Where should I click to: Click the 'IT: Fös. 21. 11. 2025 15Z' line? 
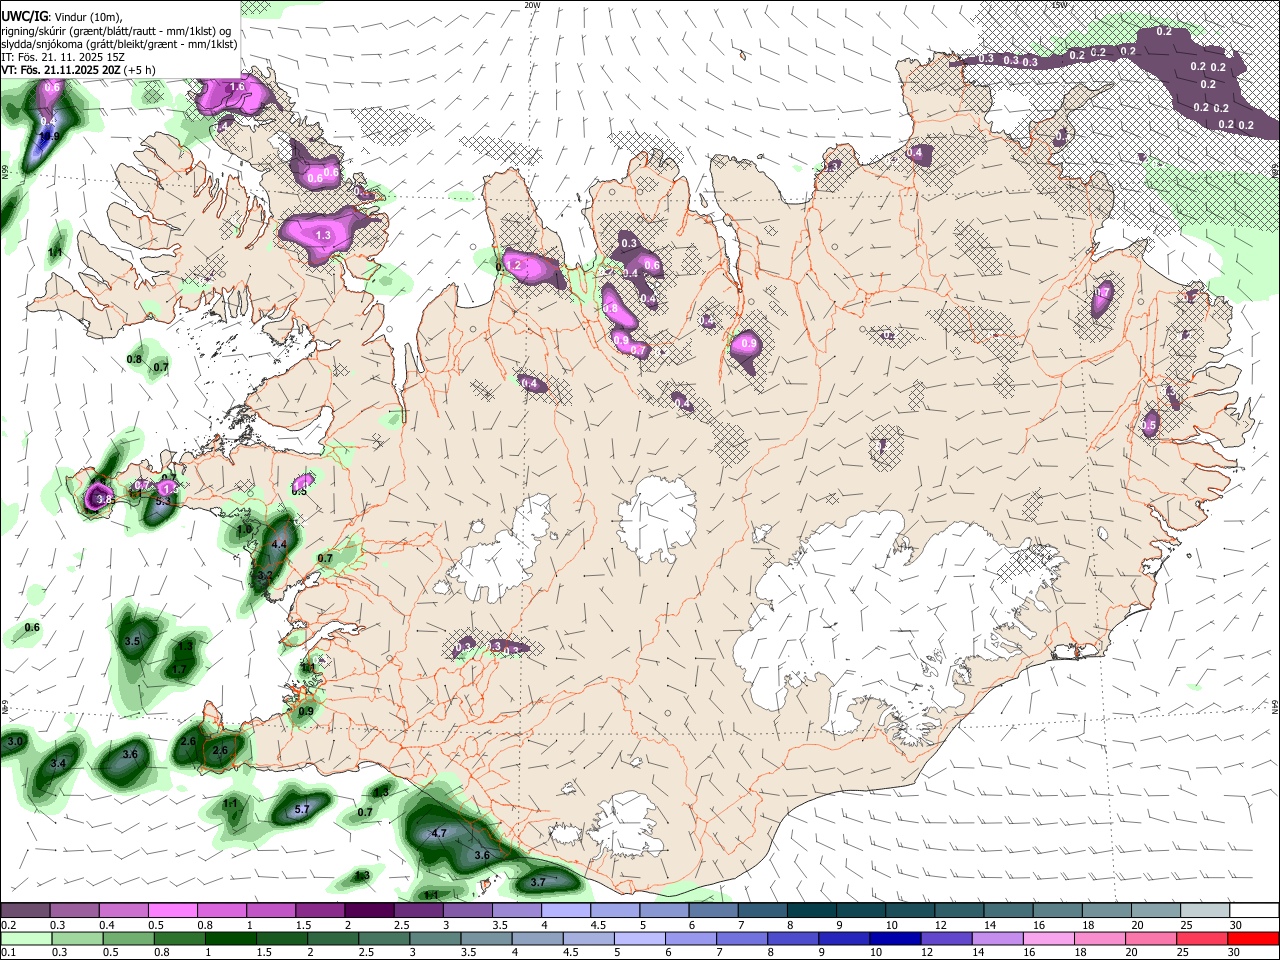tap(62, 56)
